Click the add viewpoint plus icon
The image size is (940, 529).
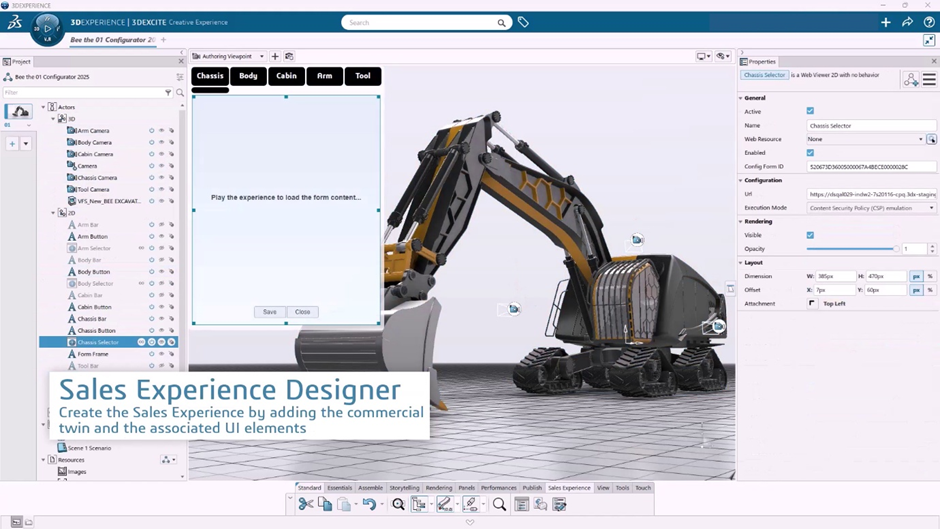pyautogui.click(x=275, y=57)
